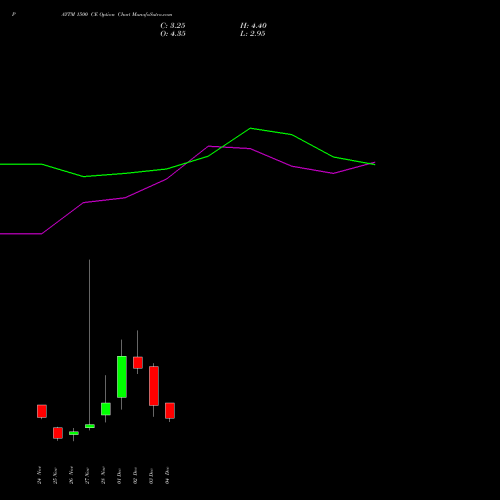Click the '24 Nov' date label
500x500 pixels.
coord(40,475)
